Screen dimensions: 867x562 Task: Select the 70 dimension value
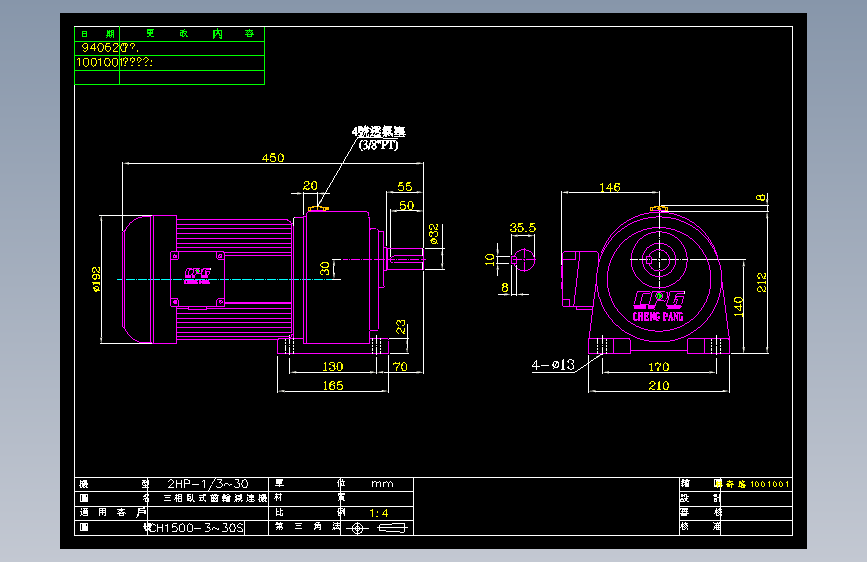[x=400, y=366]
